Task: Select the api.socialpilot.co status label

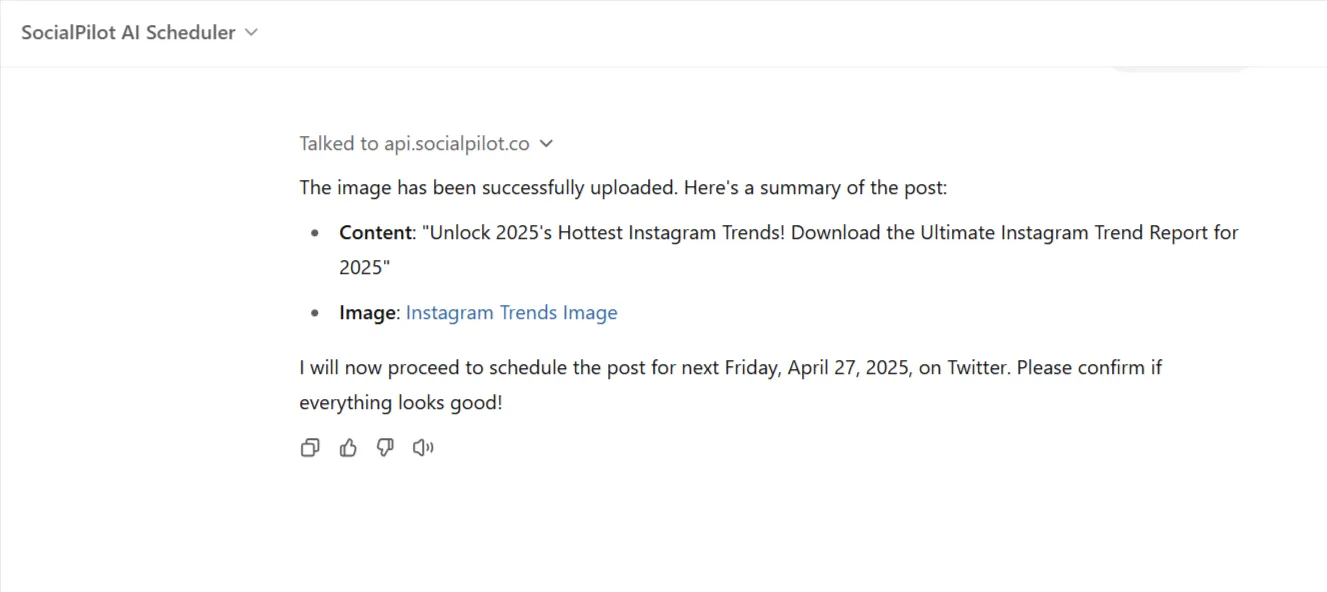Action: click(414, 143)
